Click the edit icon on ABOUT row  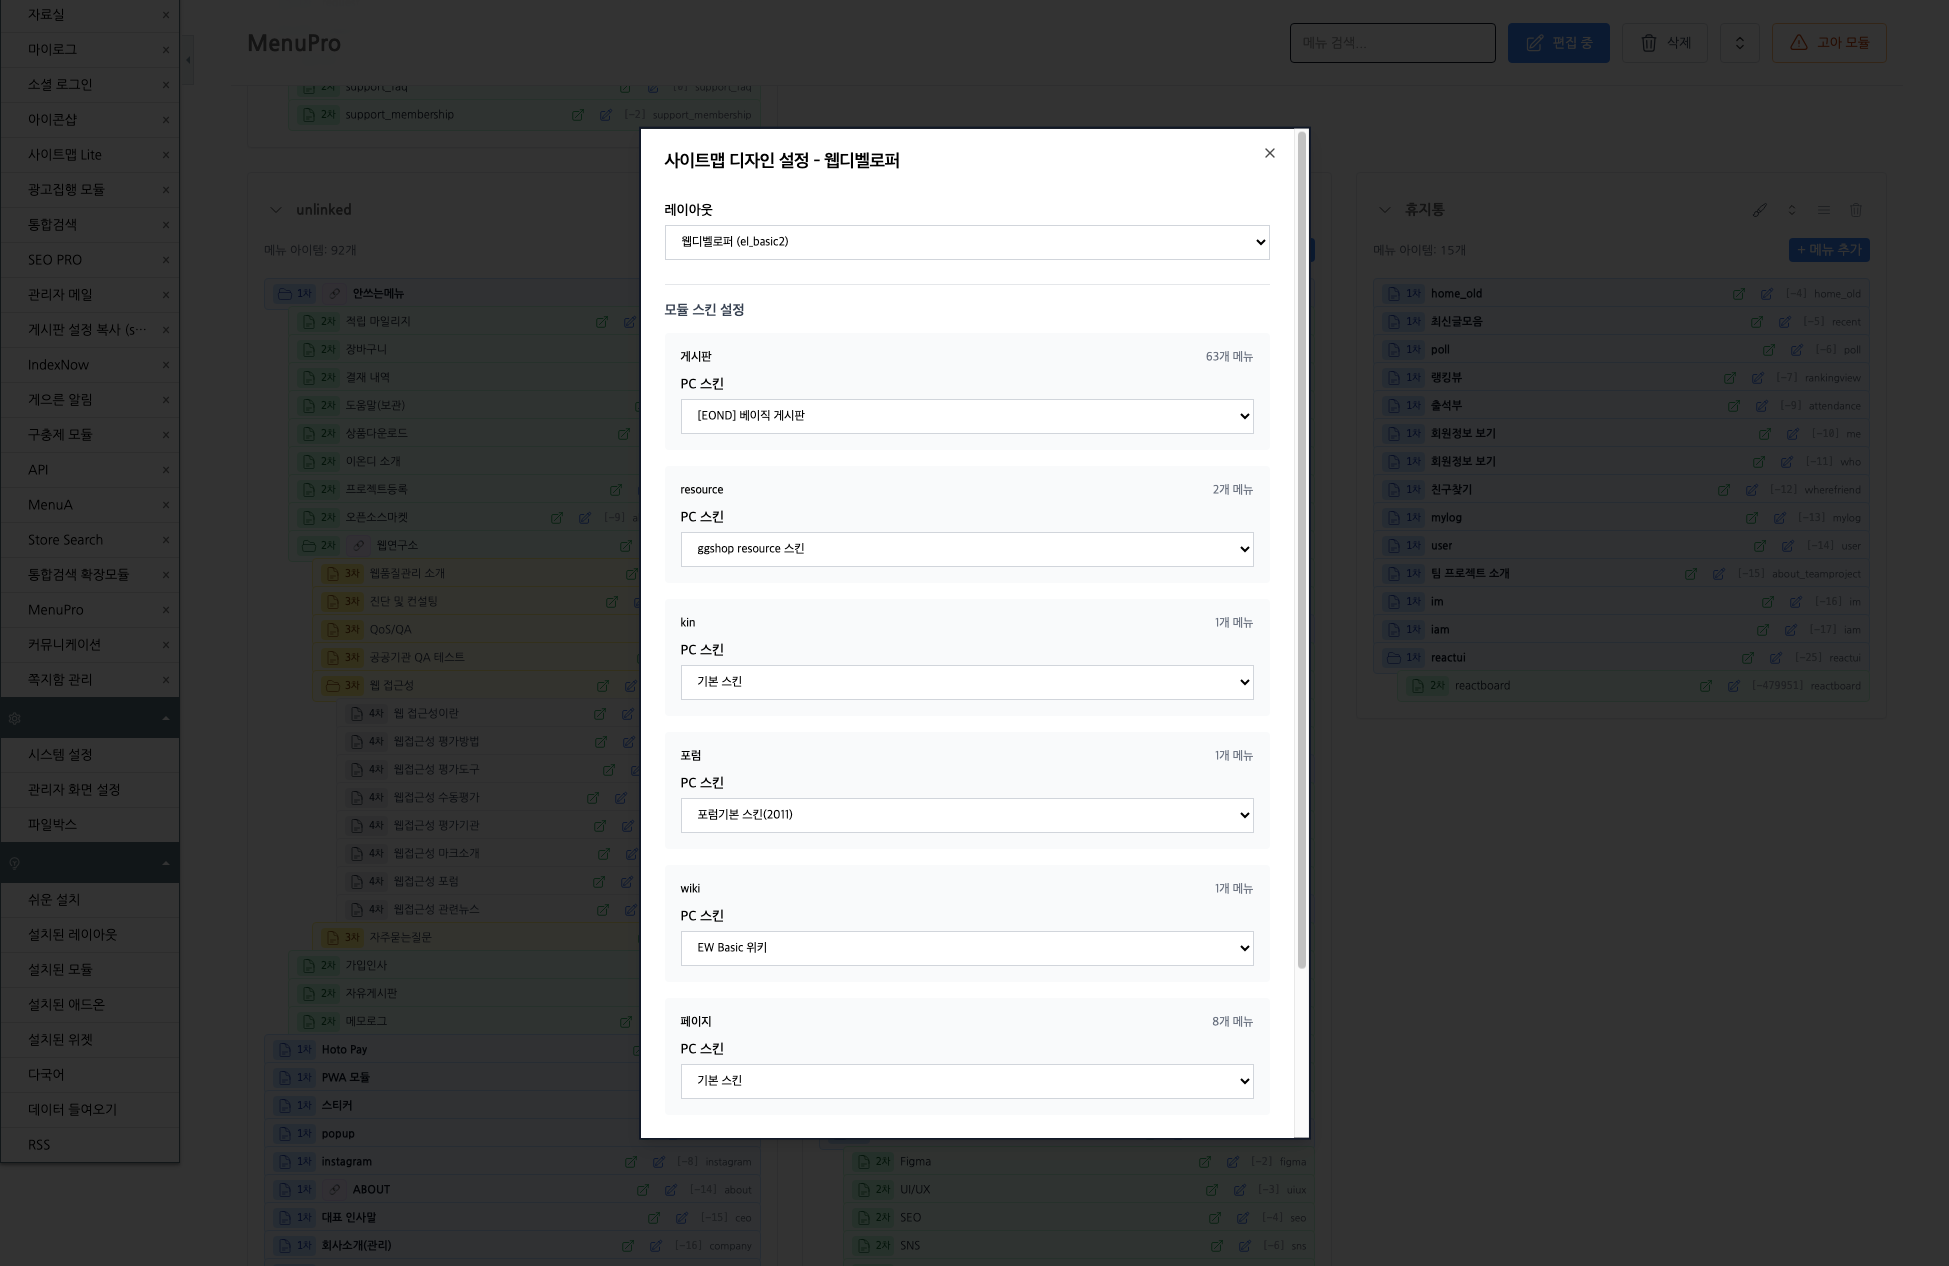(x=670, y=1190)
